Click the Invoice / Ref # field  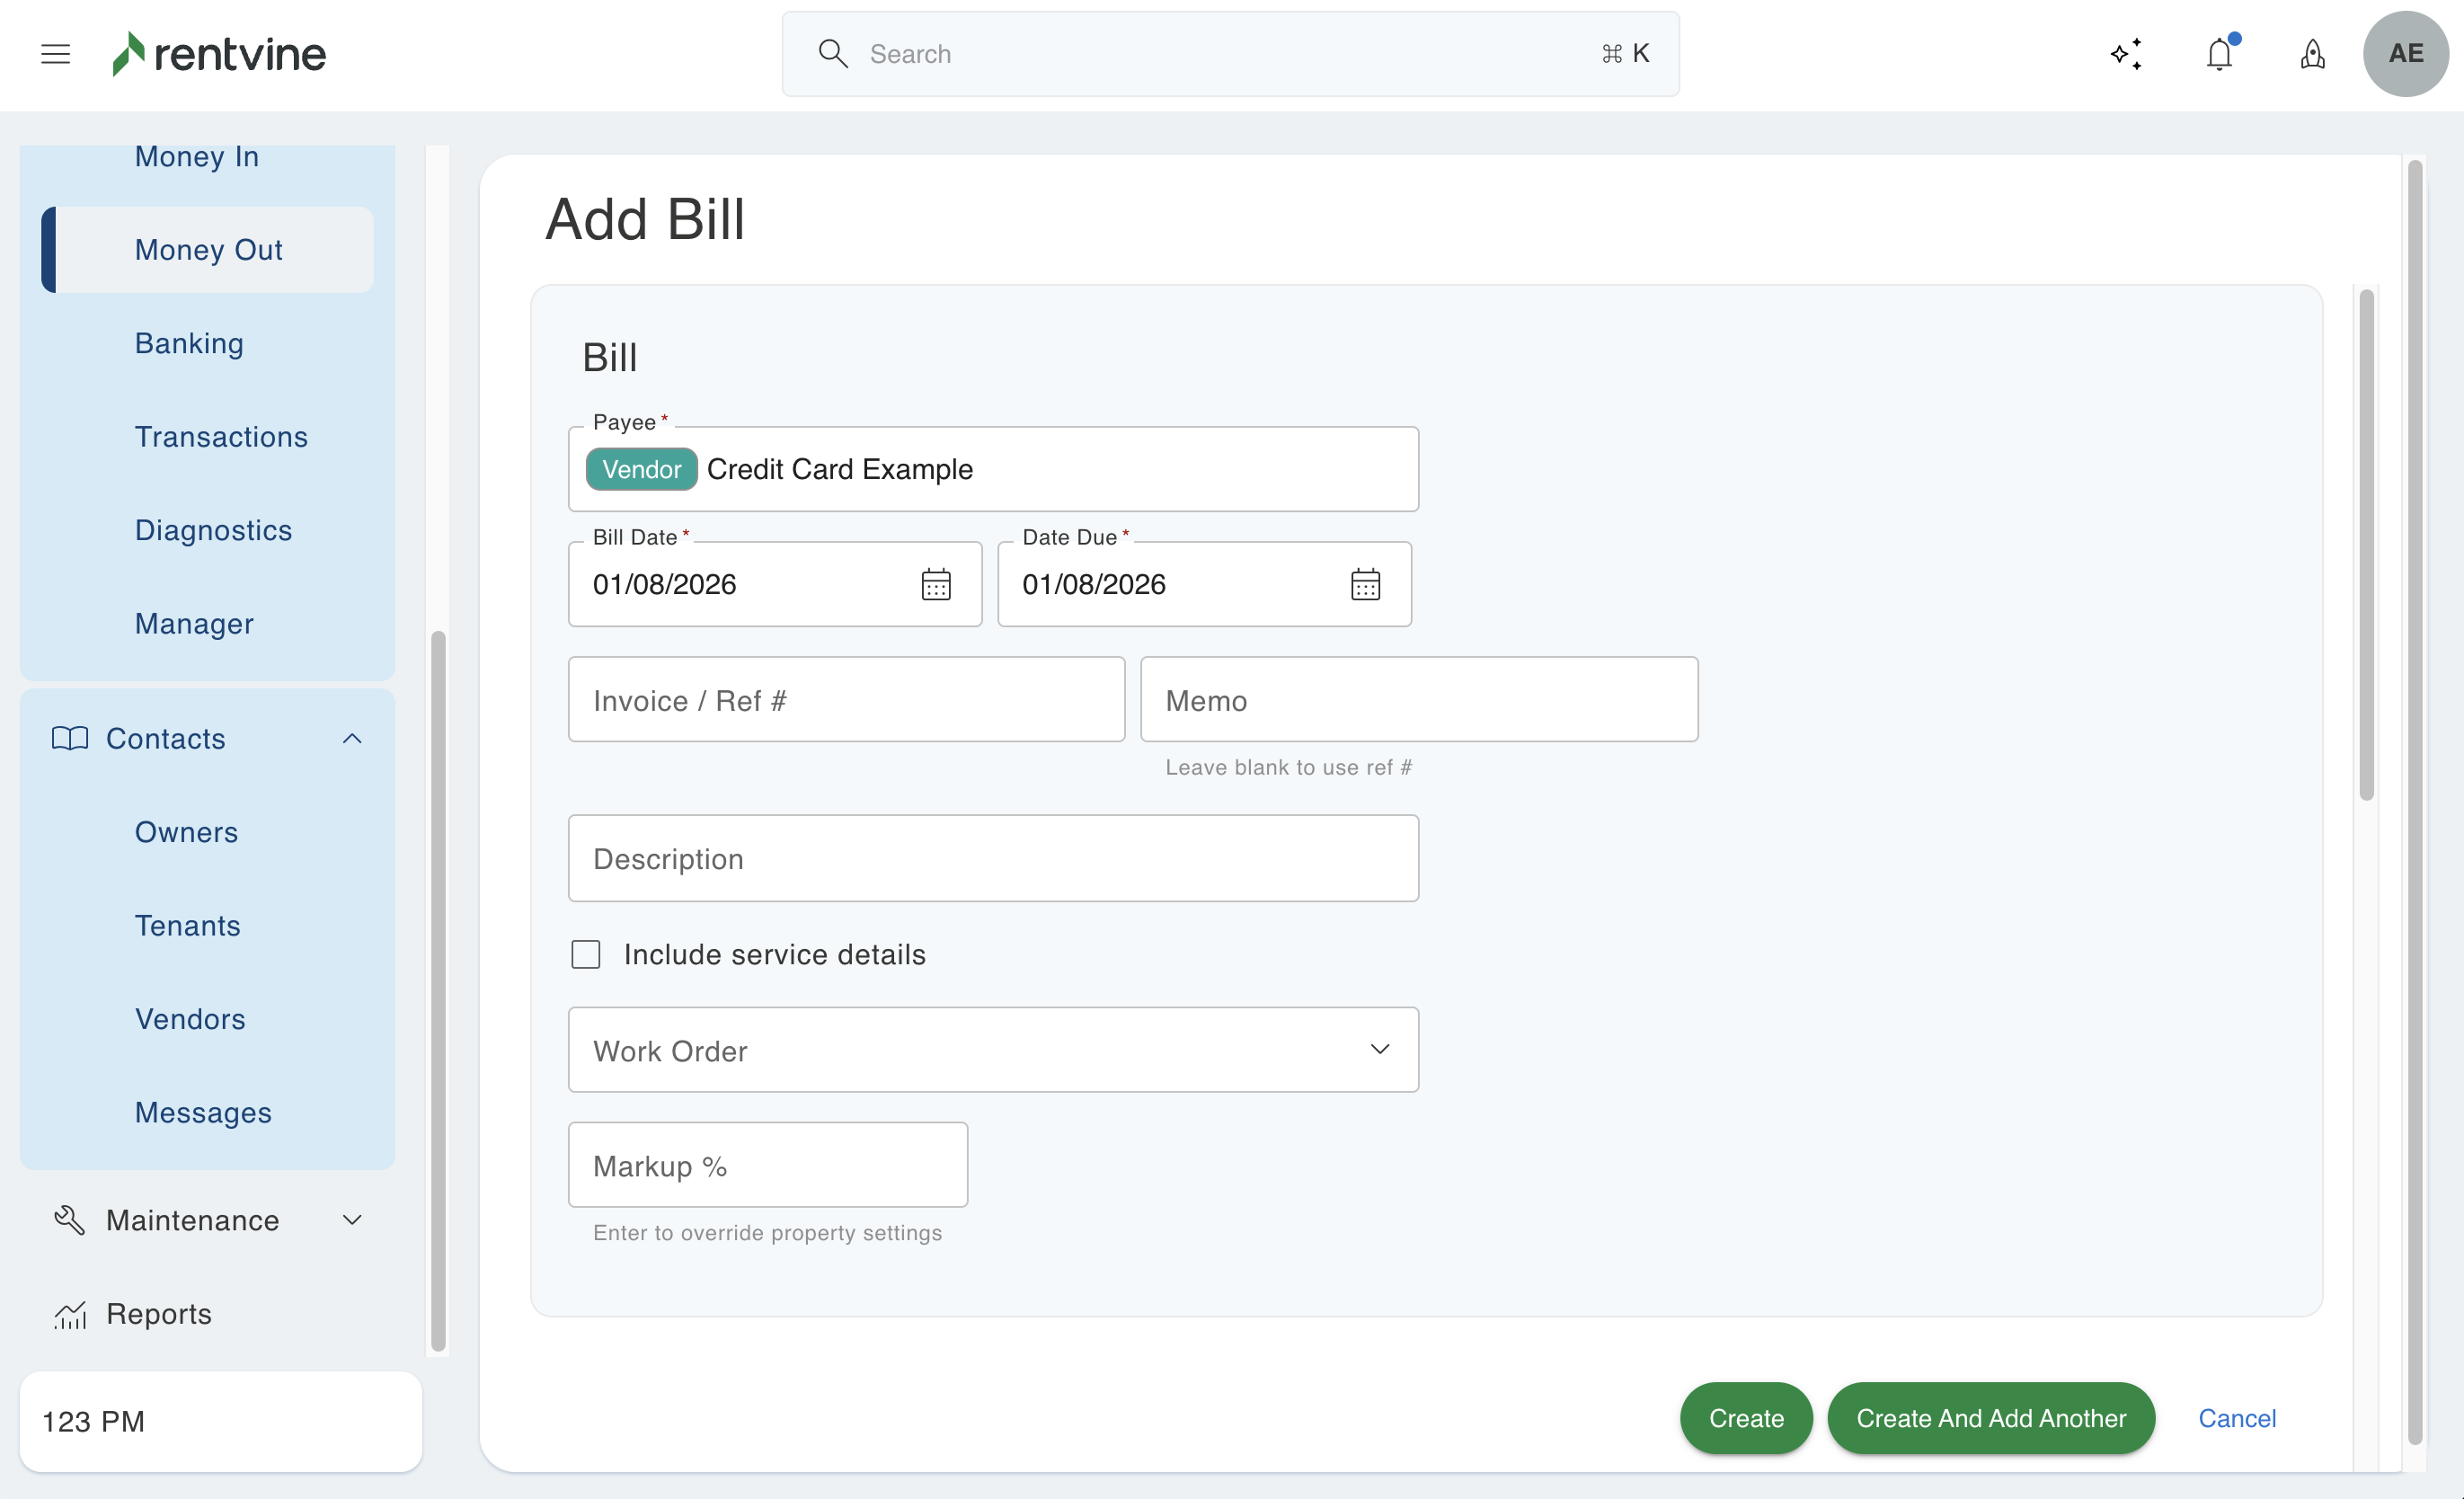(x=846, y=700)
